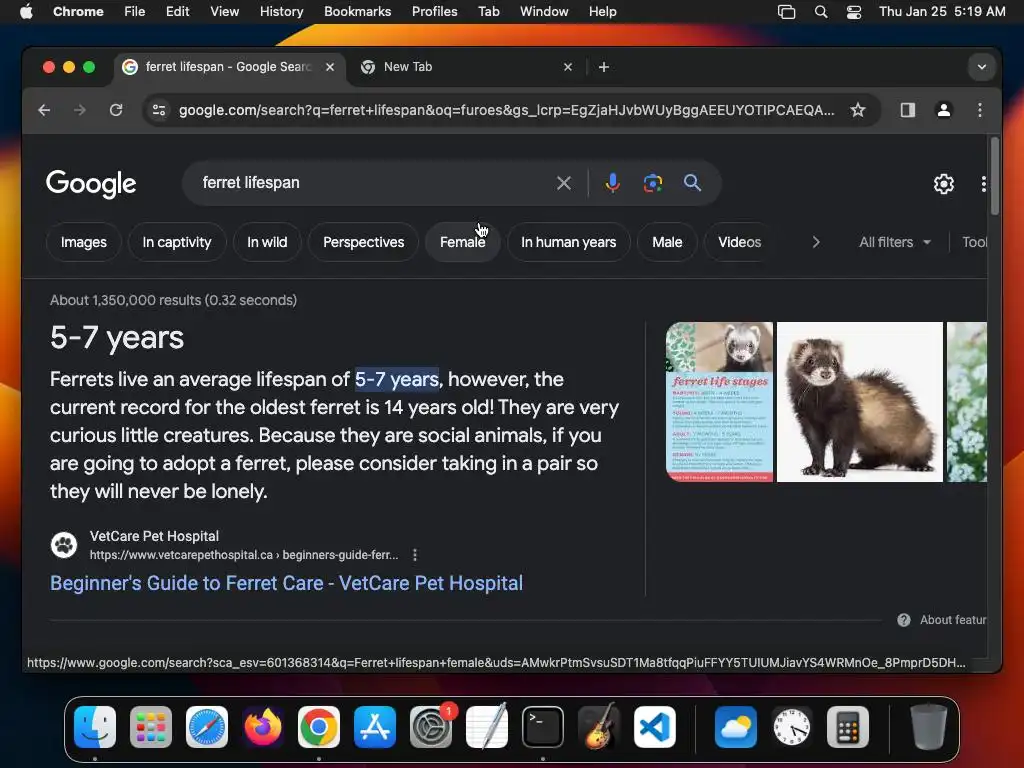Open the ferret life stages thumbnail
This screenshot has height=768, width=1024.
720,402
